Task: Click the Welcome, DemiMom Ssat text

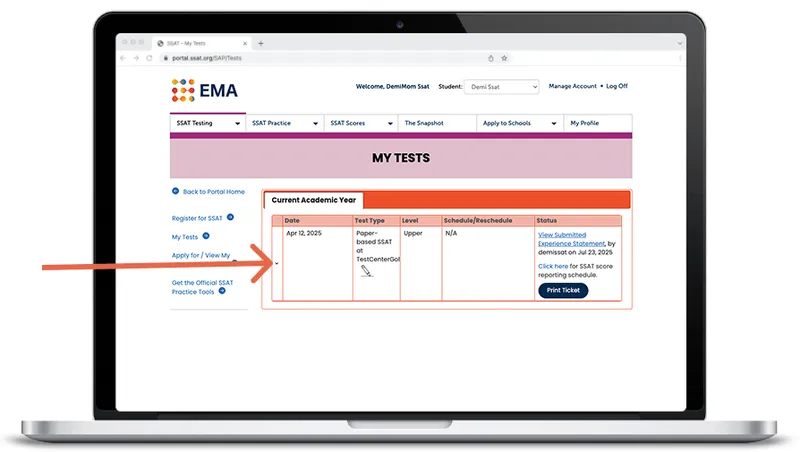Action: coord(392,86)
